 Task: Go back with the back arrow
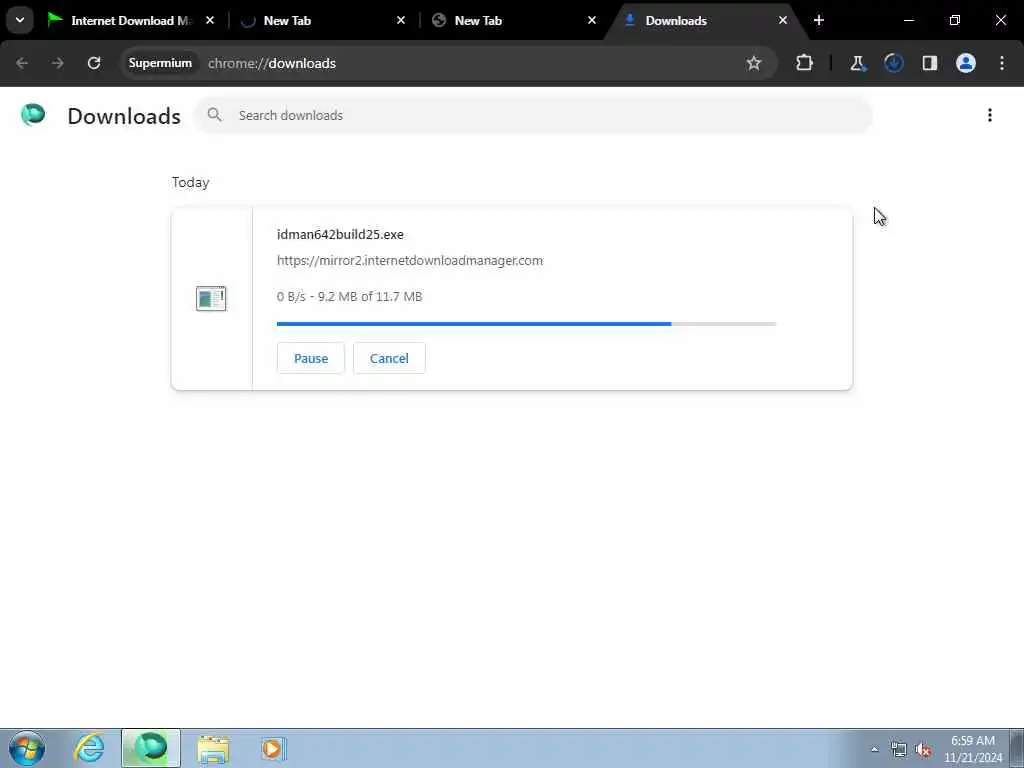[22, 63]
